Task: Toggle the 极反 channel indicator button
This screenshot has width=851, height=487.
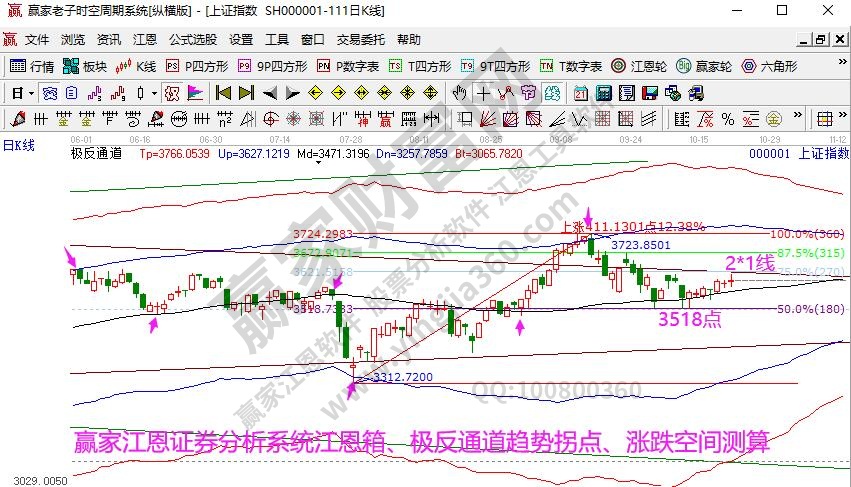Action: tap(170, 93)
